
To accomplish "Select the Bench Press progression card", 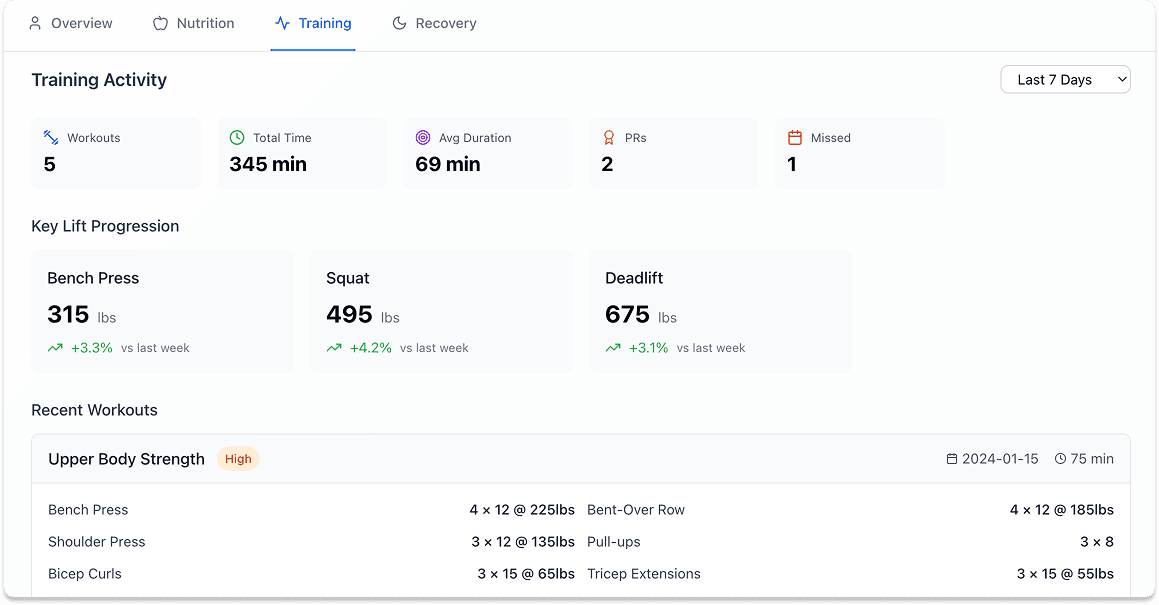I will [x=162, y=311].
